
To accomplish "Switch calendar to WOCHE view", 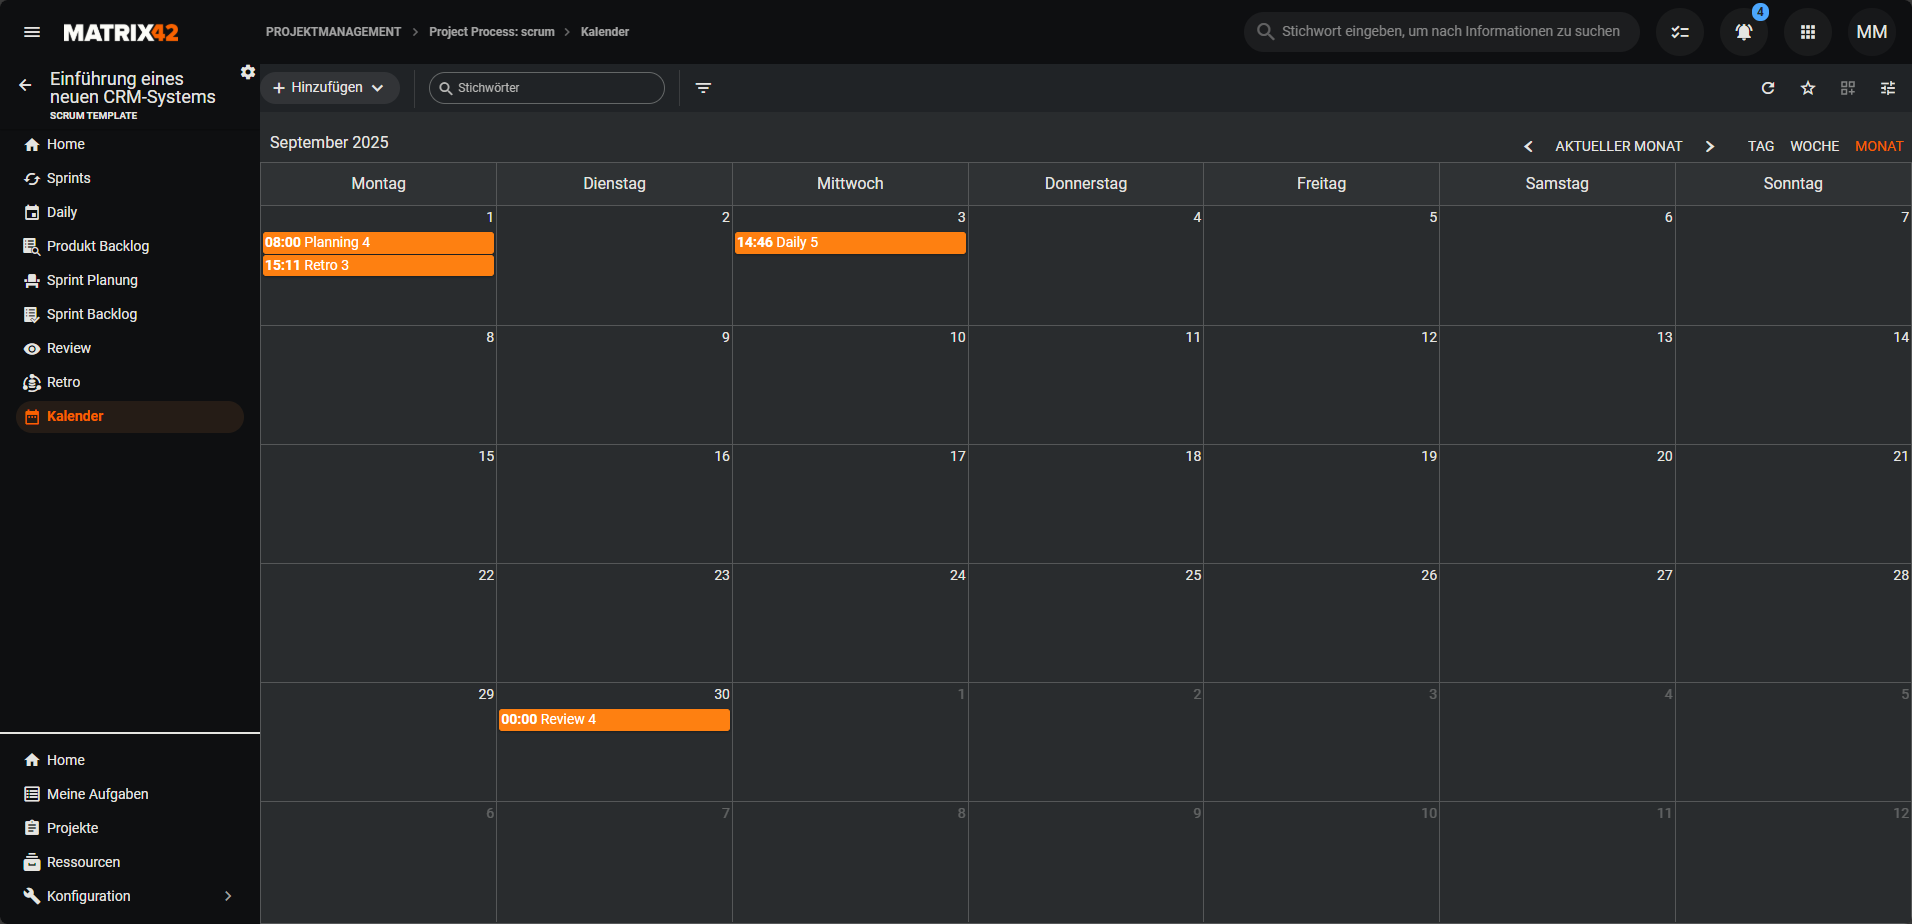I will click(x=1814, y=146).
